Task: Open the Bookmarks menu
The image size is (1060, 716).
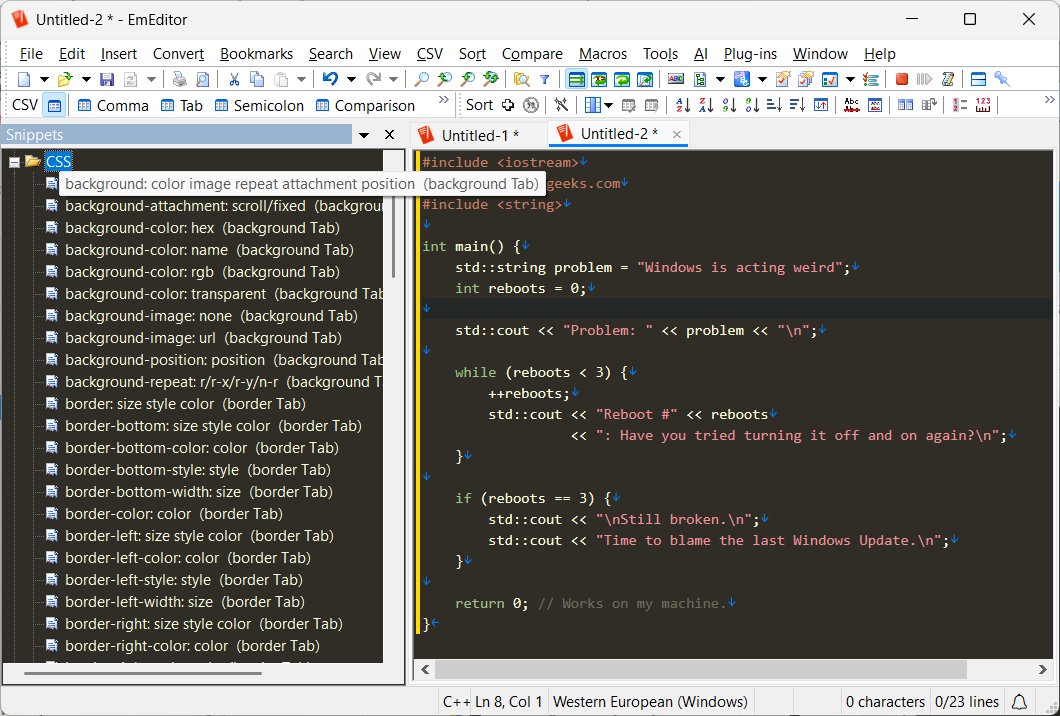Action: [256, 53]
